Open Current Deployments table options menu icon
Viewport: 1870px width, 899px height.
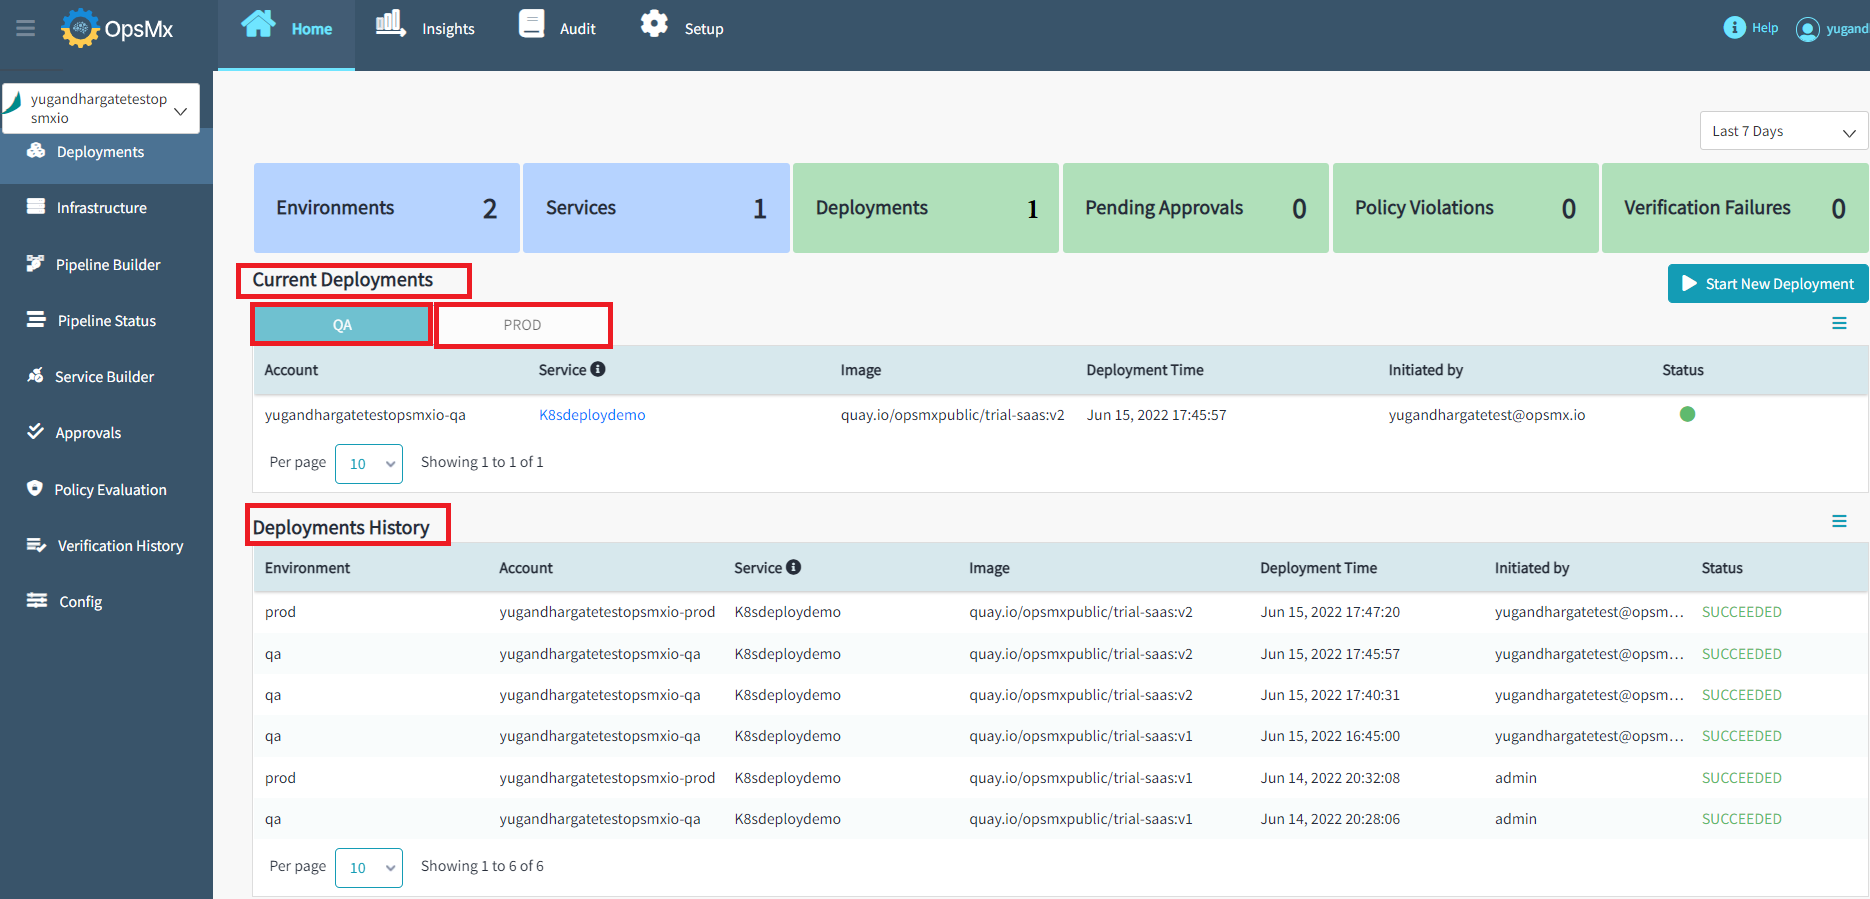point(1839,323)
